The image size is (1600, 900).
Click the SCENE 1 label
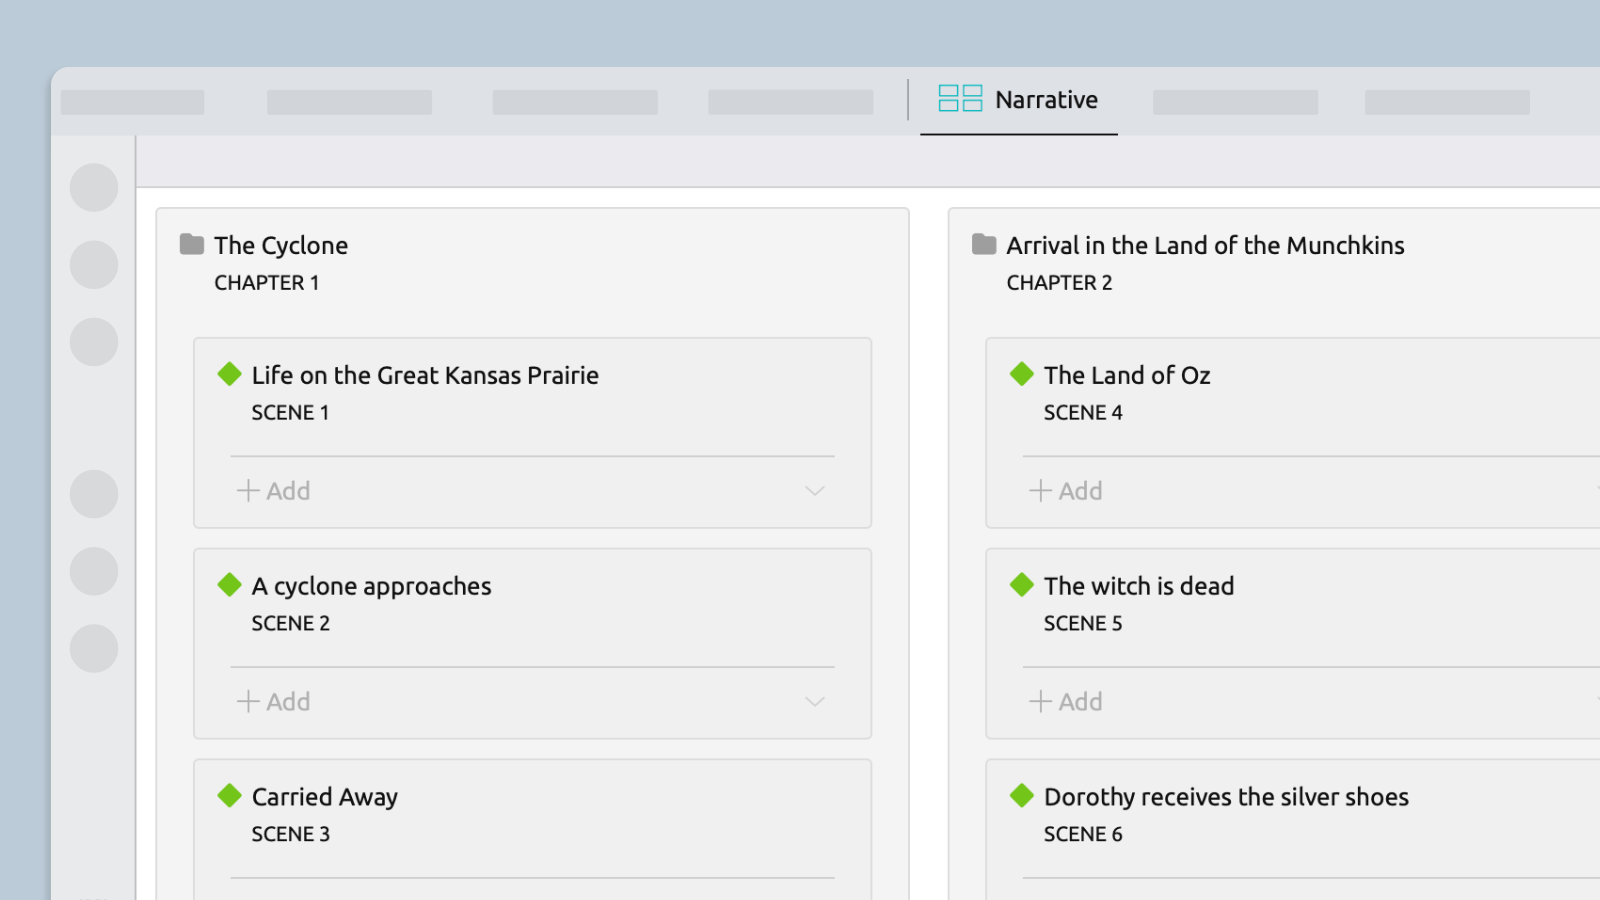point(290,413)
